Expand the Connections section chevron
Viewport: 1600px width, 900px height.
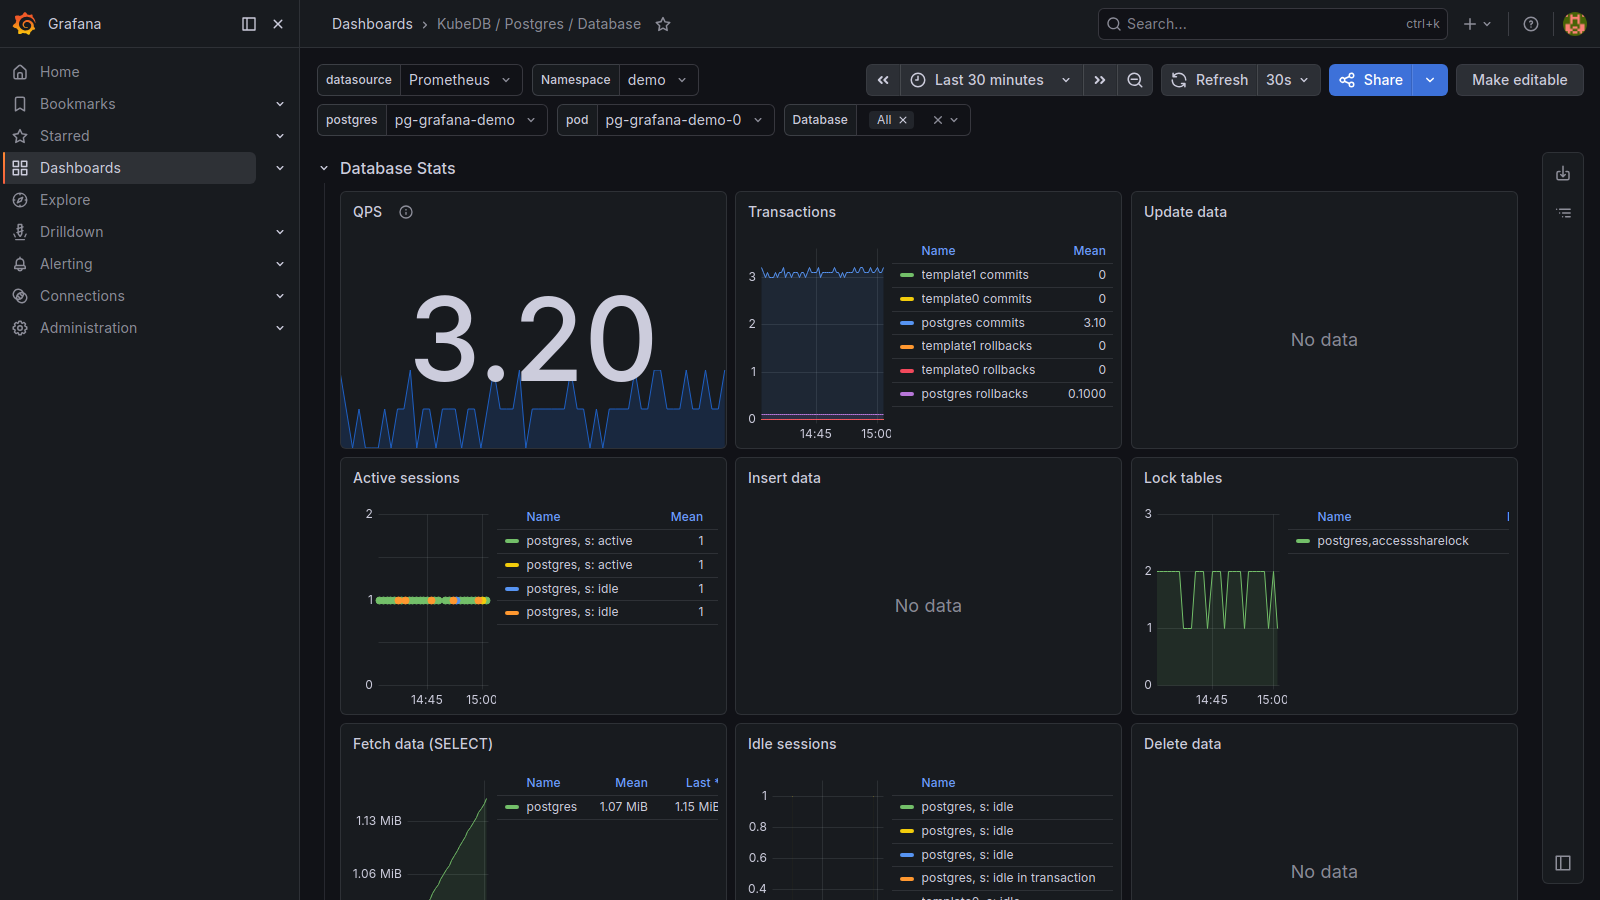[280, 296]
